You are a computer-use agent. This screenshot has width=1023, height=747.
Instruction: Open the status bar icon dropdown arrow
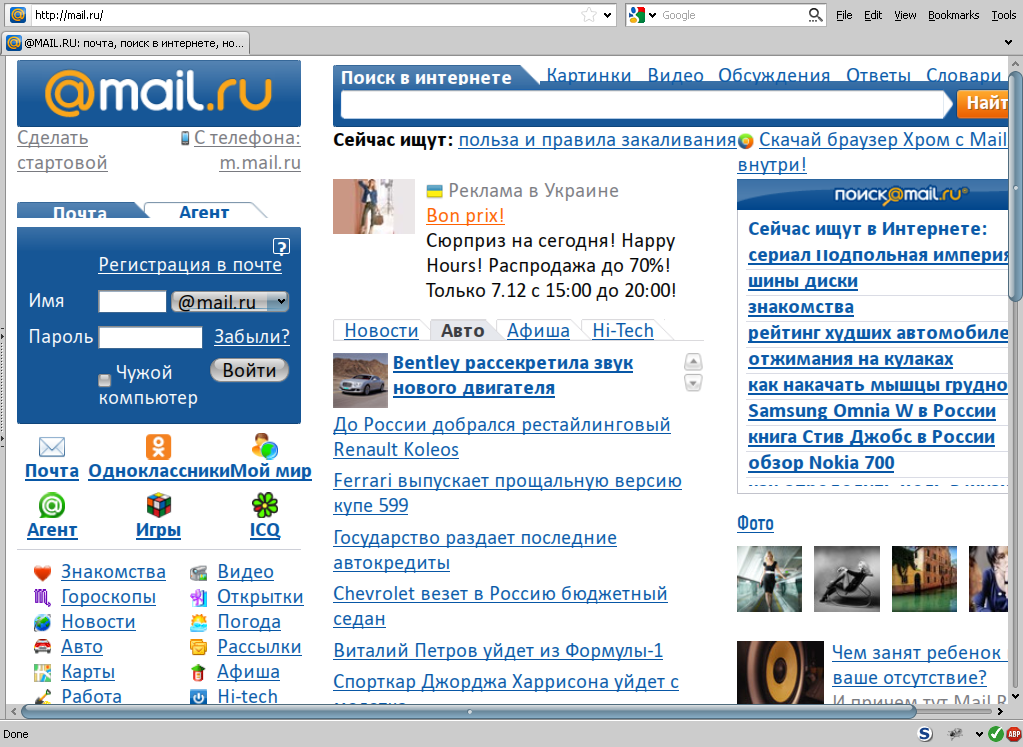point(979,734)
